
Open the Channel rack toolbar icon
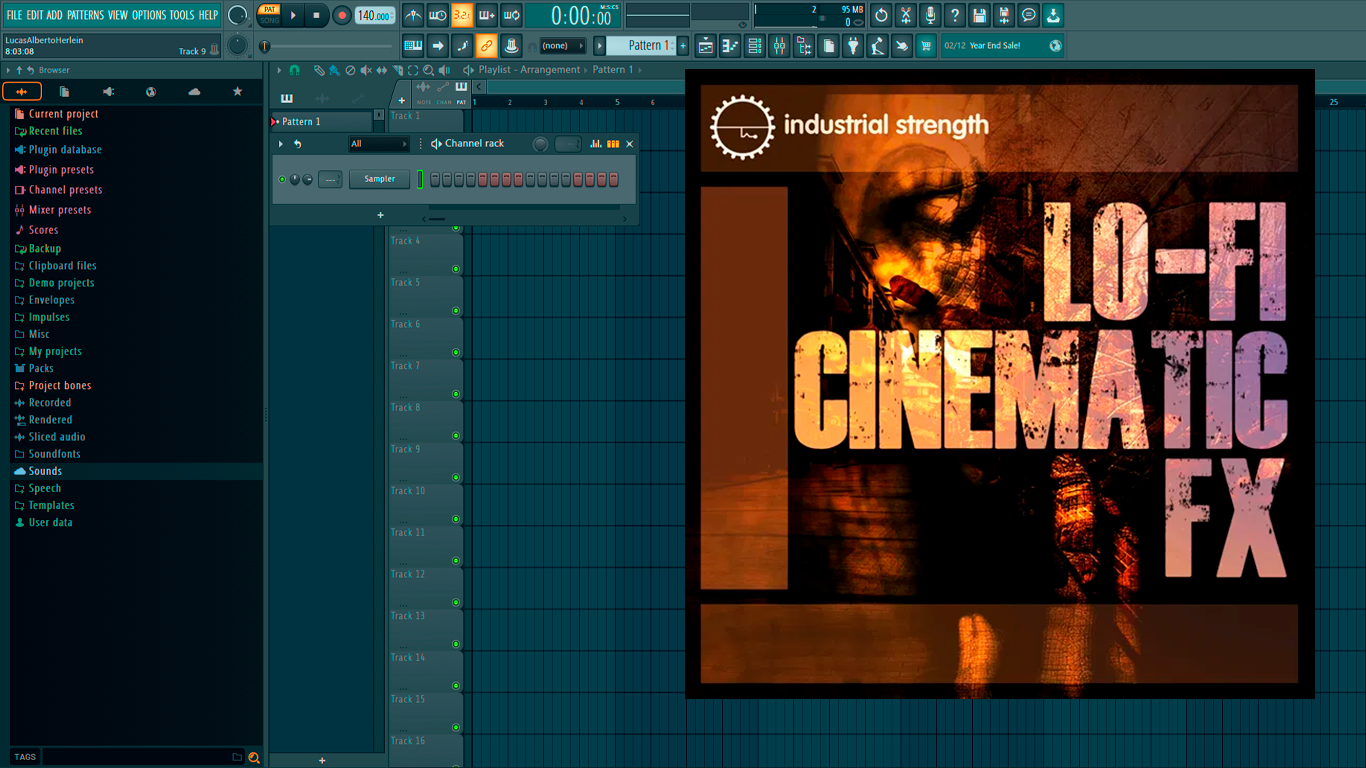coord(755,45)
